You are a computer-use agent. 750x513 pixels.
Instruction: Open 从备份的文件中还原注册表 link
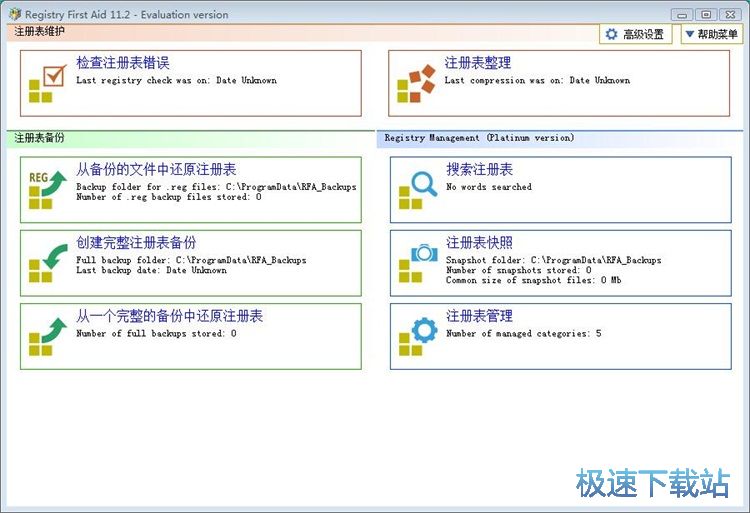(156, 170)
